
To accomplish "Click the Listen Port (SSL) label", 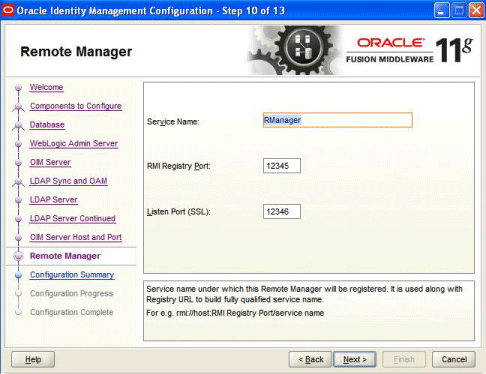I will (178, 212).
